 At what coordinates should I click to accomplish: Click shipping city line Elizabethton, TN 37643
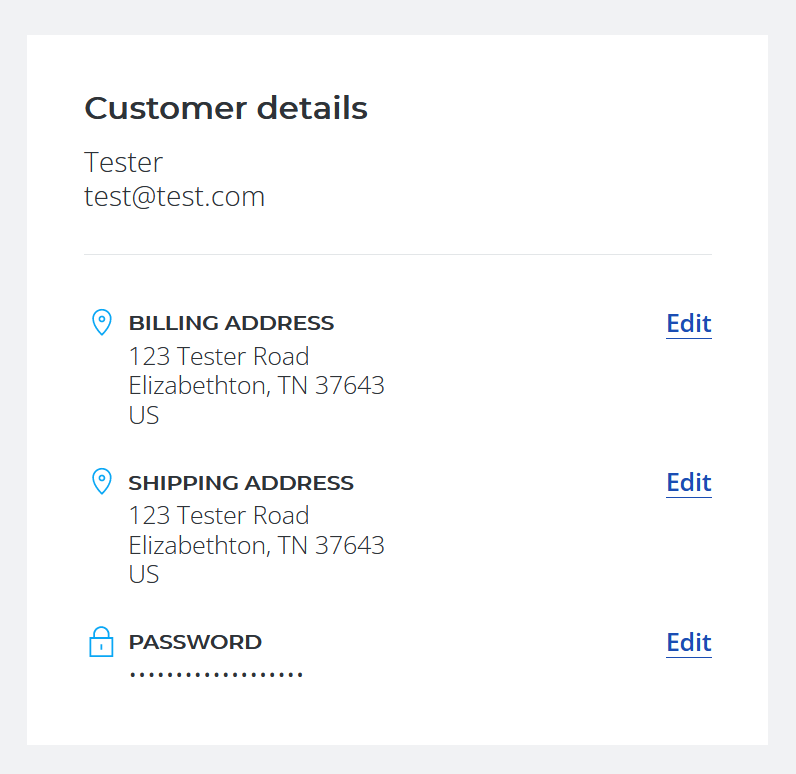tap(256, 546)
